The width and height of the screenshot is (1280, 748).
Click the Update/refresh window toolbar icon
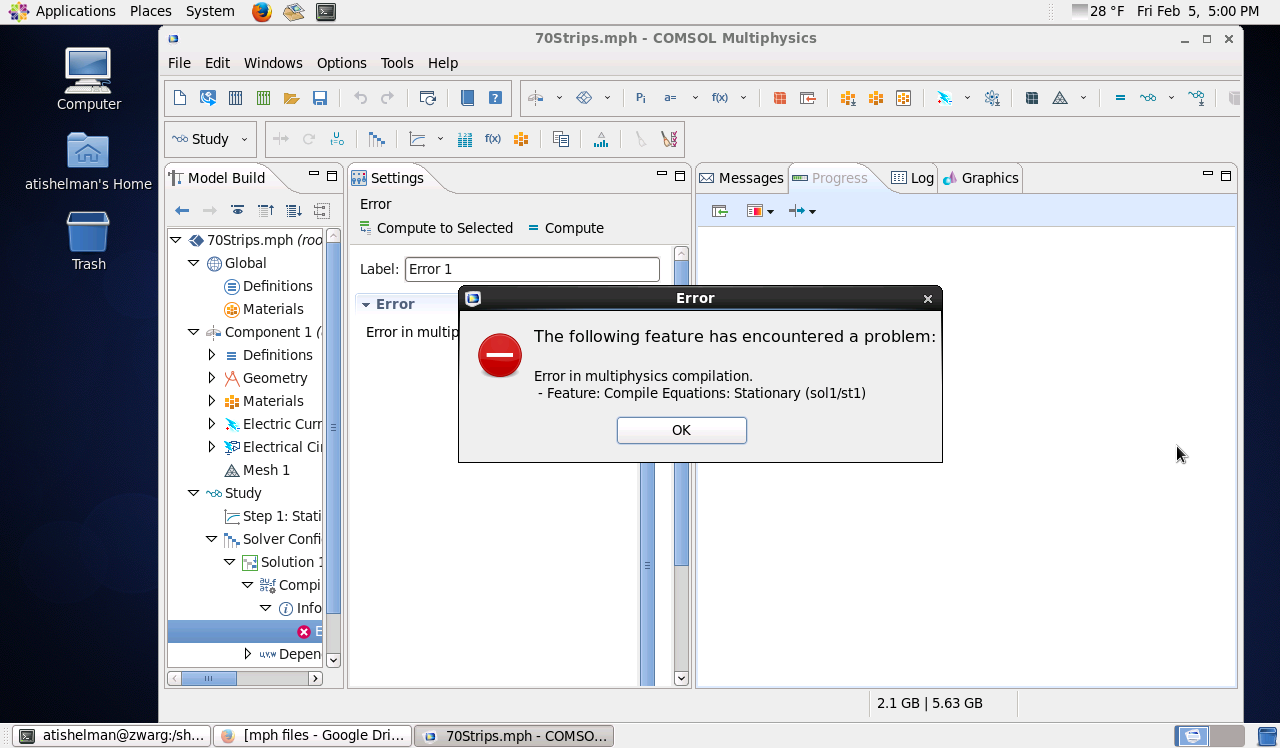coord(428,98)
